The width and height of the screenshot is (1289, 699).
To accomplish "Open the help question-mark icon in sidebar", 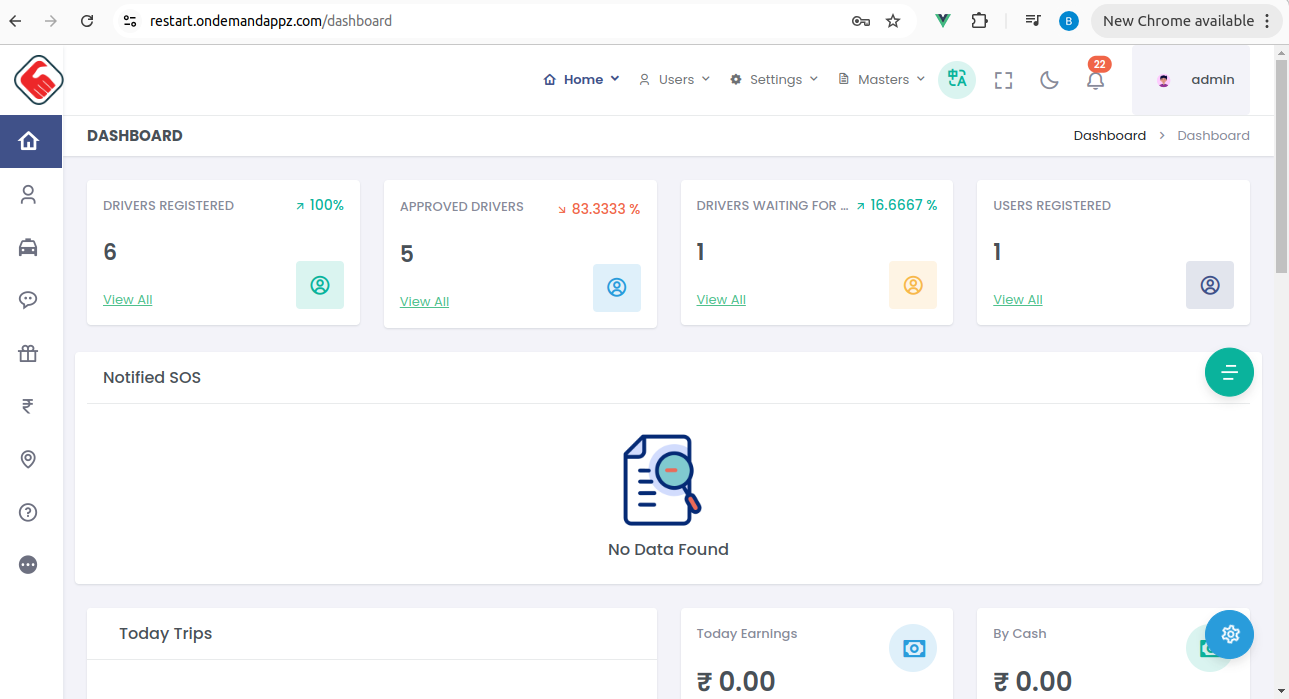I will click(27, 512).
